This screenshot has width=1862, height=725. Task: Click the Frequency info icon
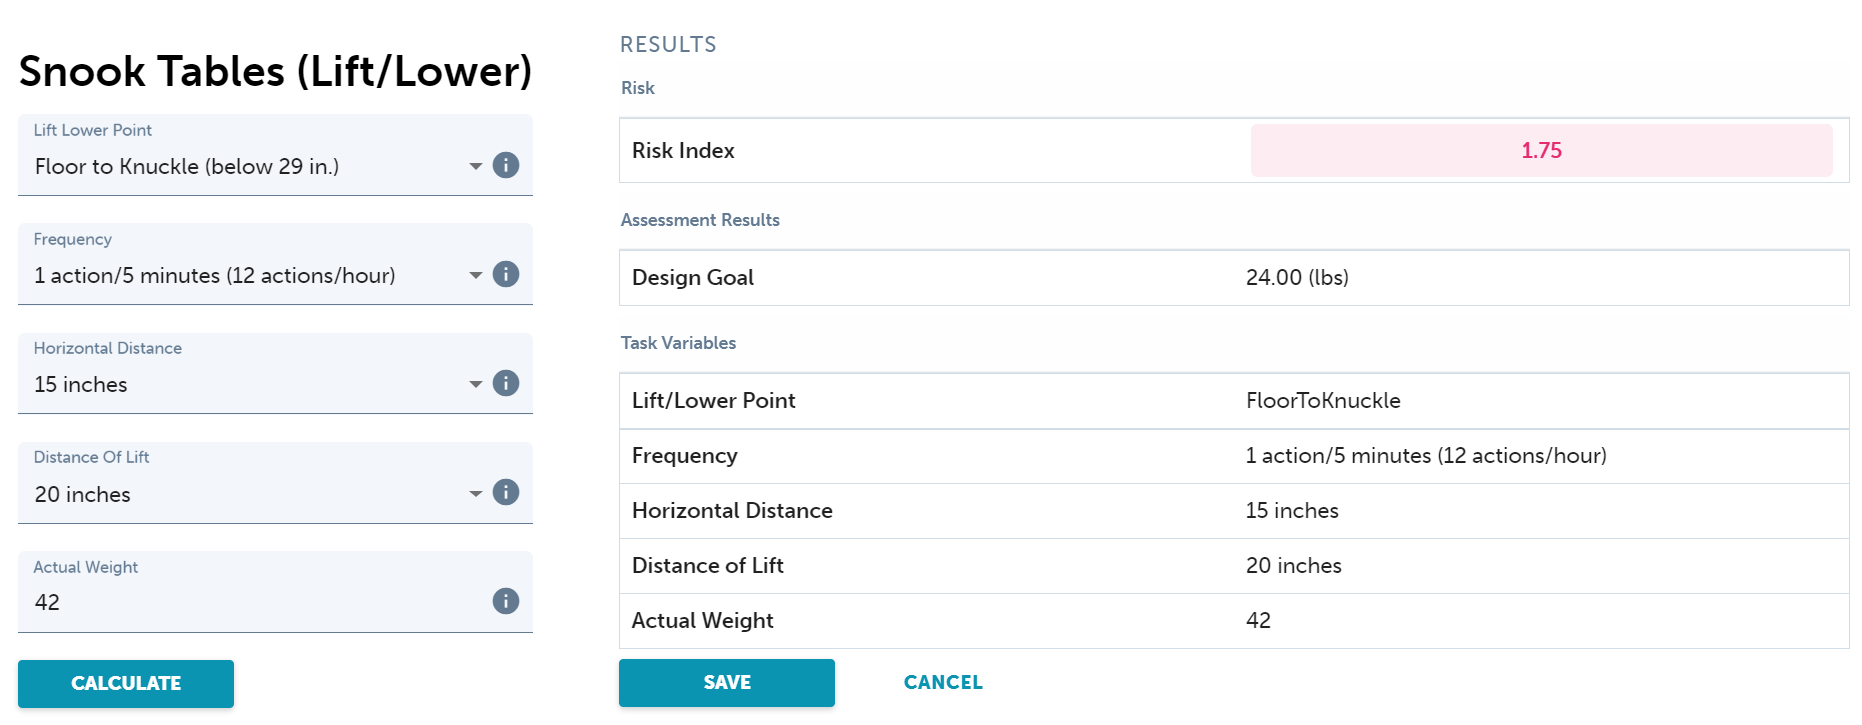(x=506, y=274)
